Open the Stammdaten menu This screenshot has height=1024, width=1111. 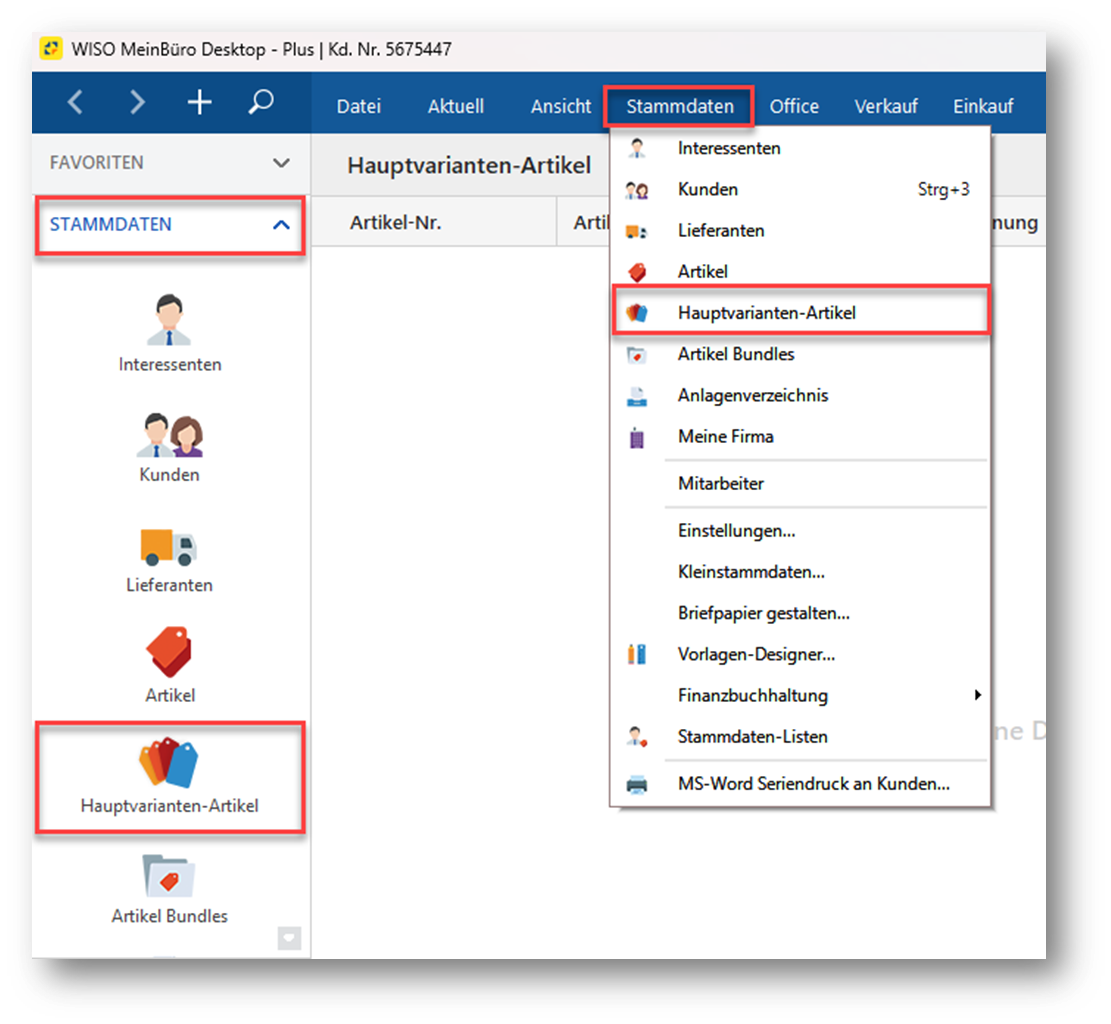679,106
